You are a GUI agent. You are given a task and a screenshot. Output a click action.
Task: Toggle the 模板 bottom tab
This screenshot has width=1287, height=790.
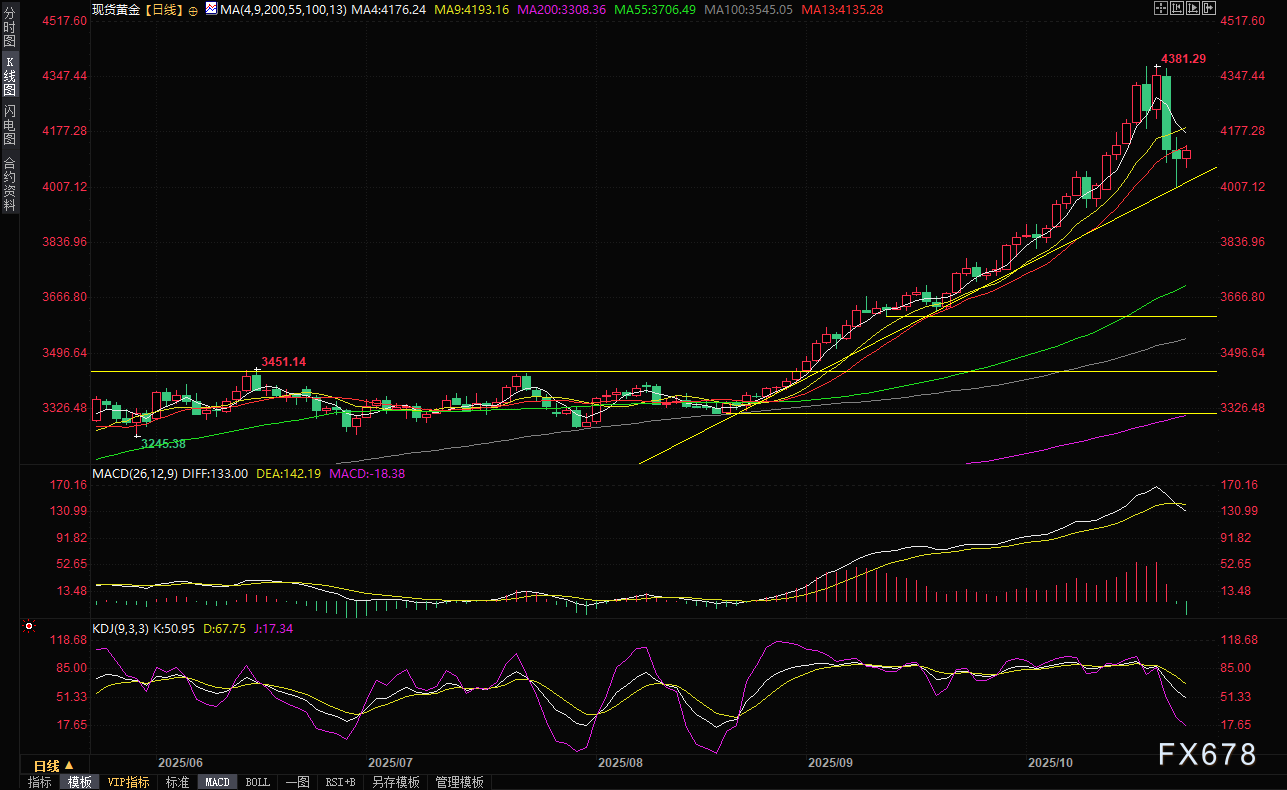coord(79,782)
